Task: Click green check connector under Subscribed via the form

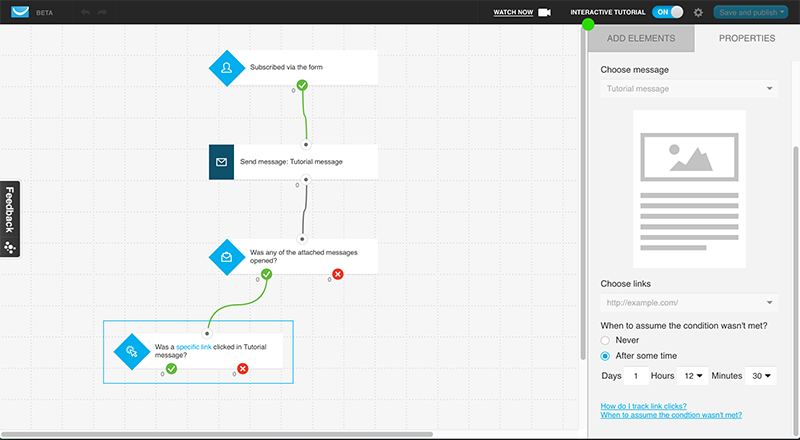Action: coord(302,85)
